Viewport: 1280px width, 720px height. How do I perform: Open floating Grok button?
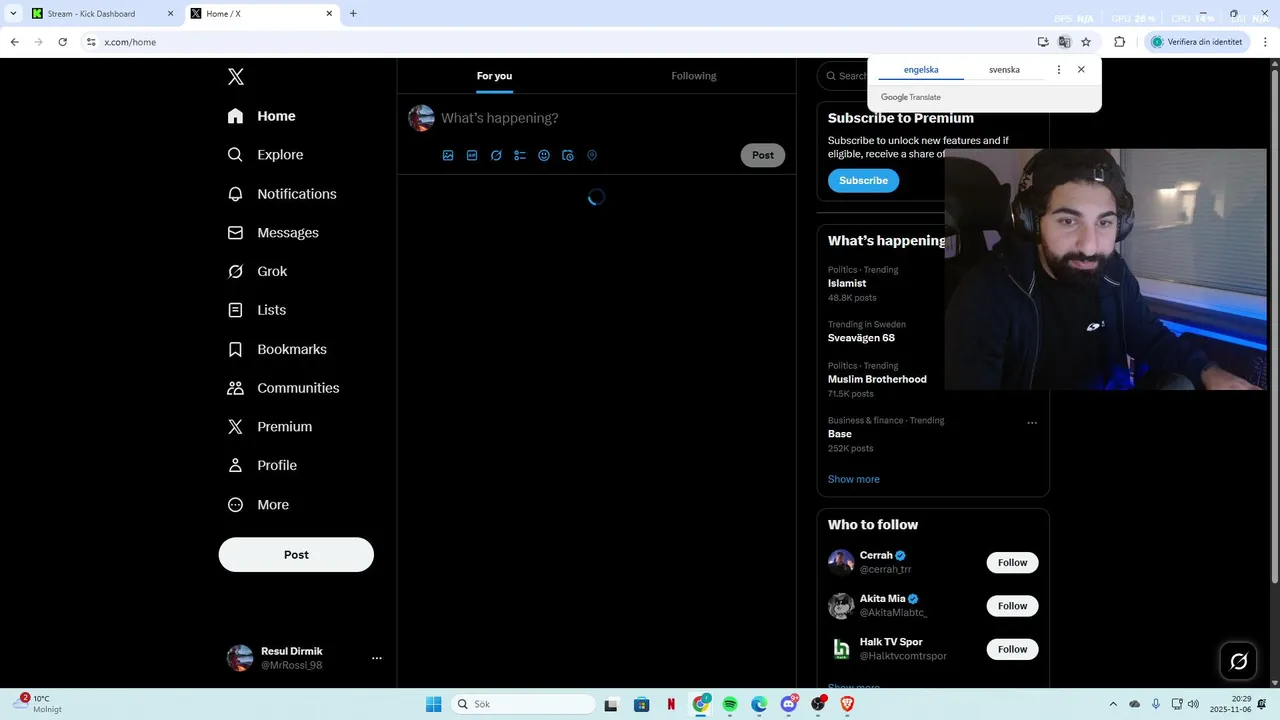click(x=1238, y=661)
